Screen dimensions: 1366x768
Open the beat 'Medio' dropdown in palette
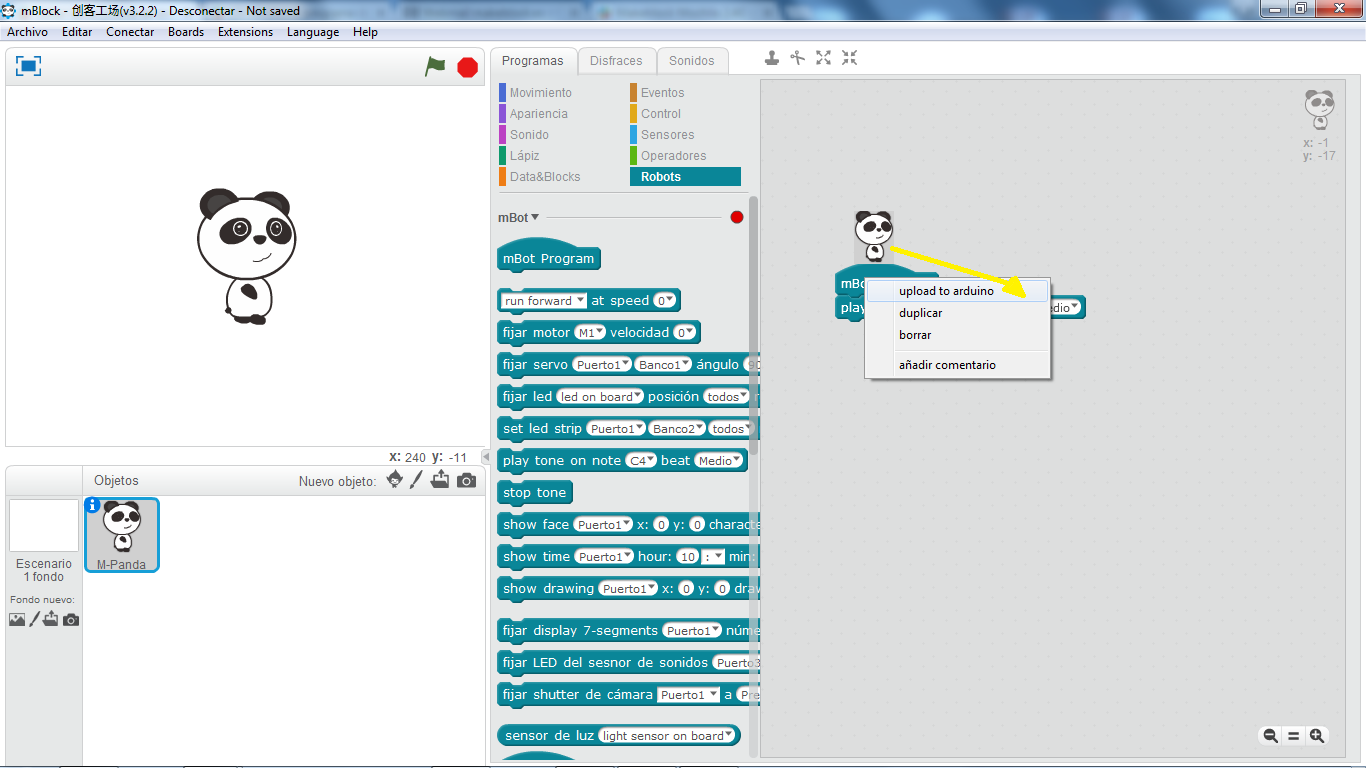pos(720,460)
